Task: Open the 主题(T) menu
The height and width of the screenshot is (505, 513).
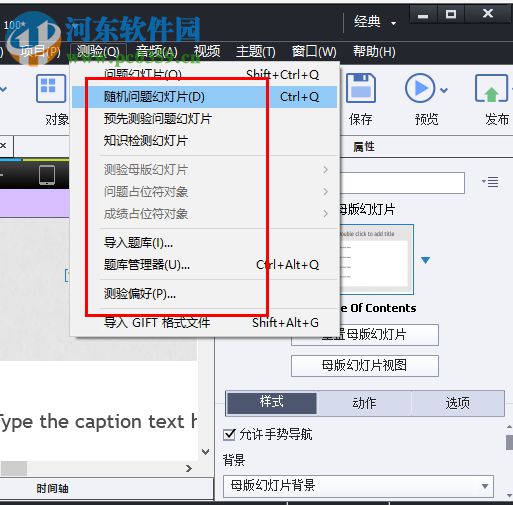Action: (255, 52)
